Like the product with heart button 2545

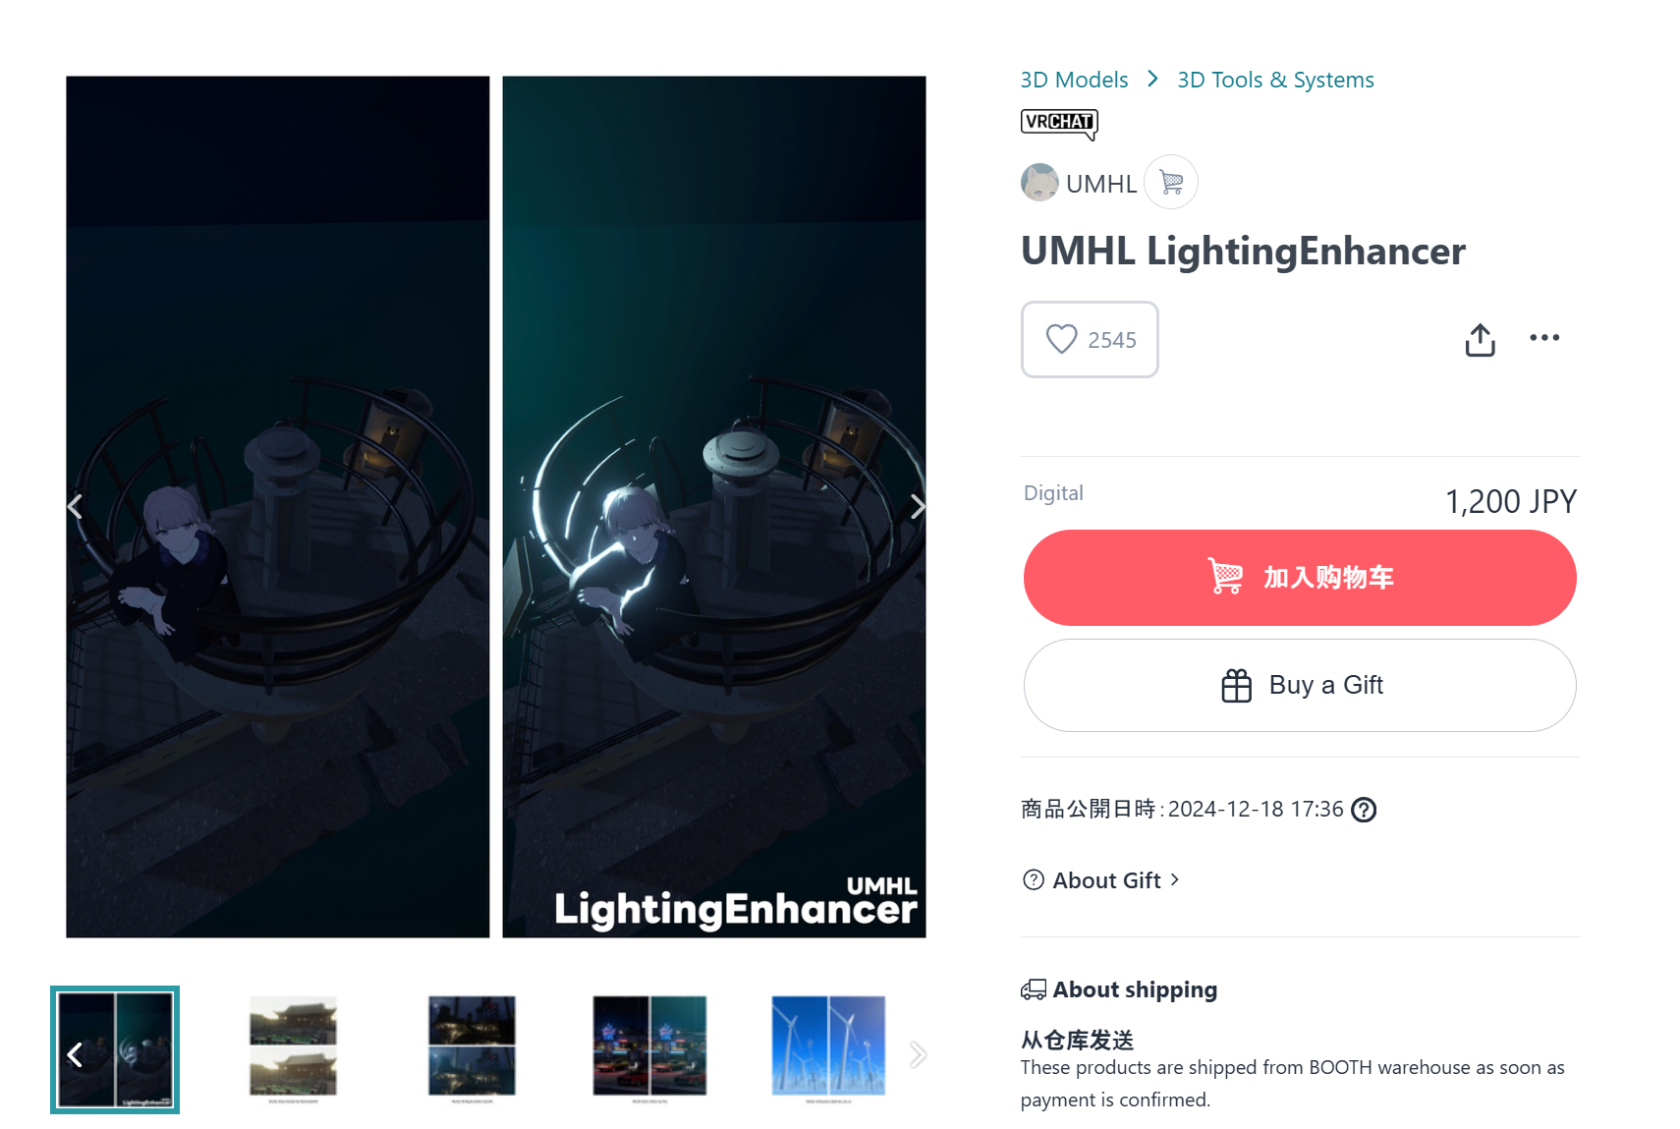1089,340
